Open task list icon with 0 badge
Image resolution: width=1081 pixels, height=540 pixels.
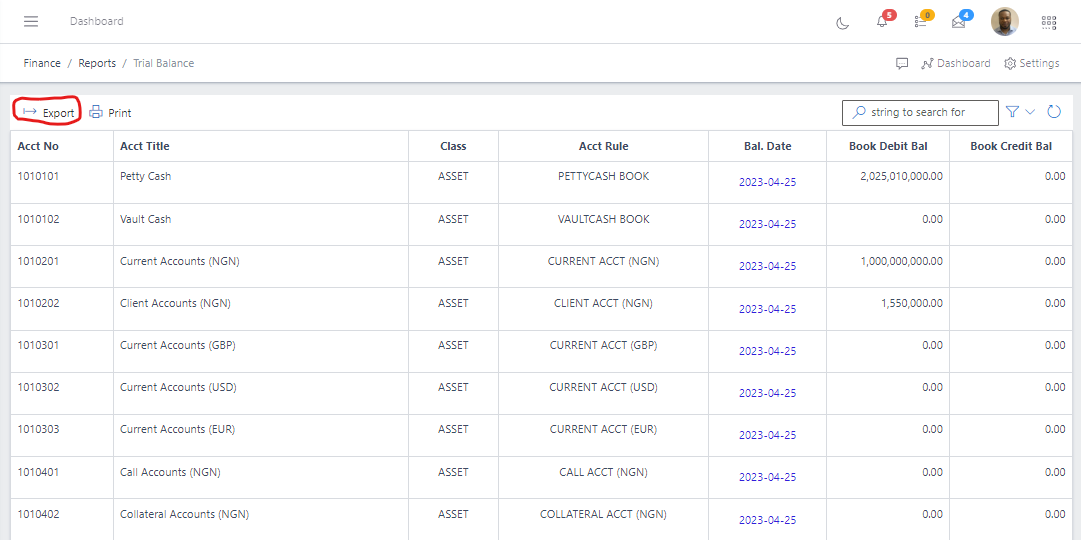920,22
